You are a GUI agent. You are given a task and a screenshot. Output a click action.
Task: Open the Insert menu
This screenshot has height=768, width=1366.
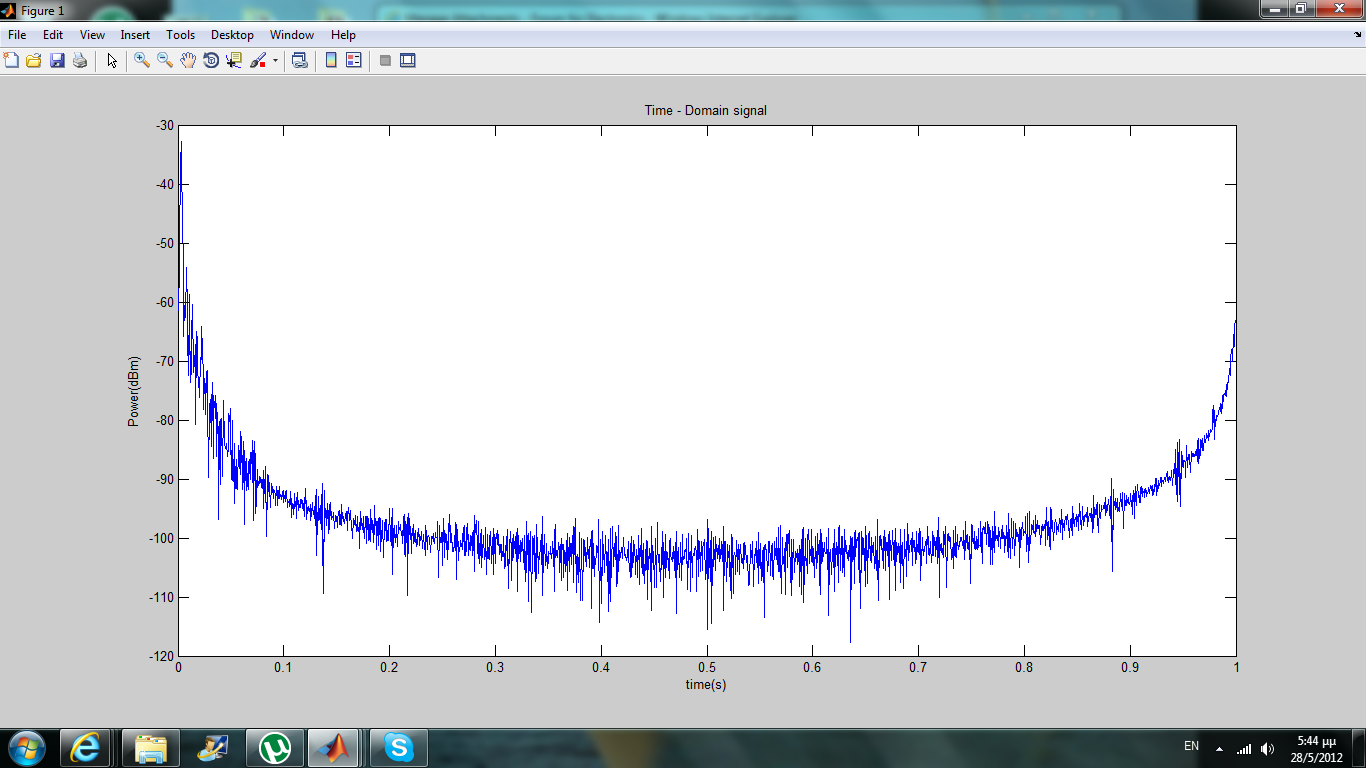pos(135,35)
